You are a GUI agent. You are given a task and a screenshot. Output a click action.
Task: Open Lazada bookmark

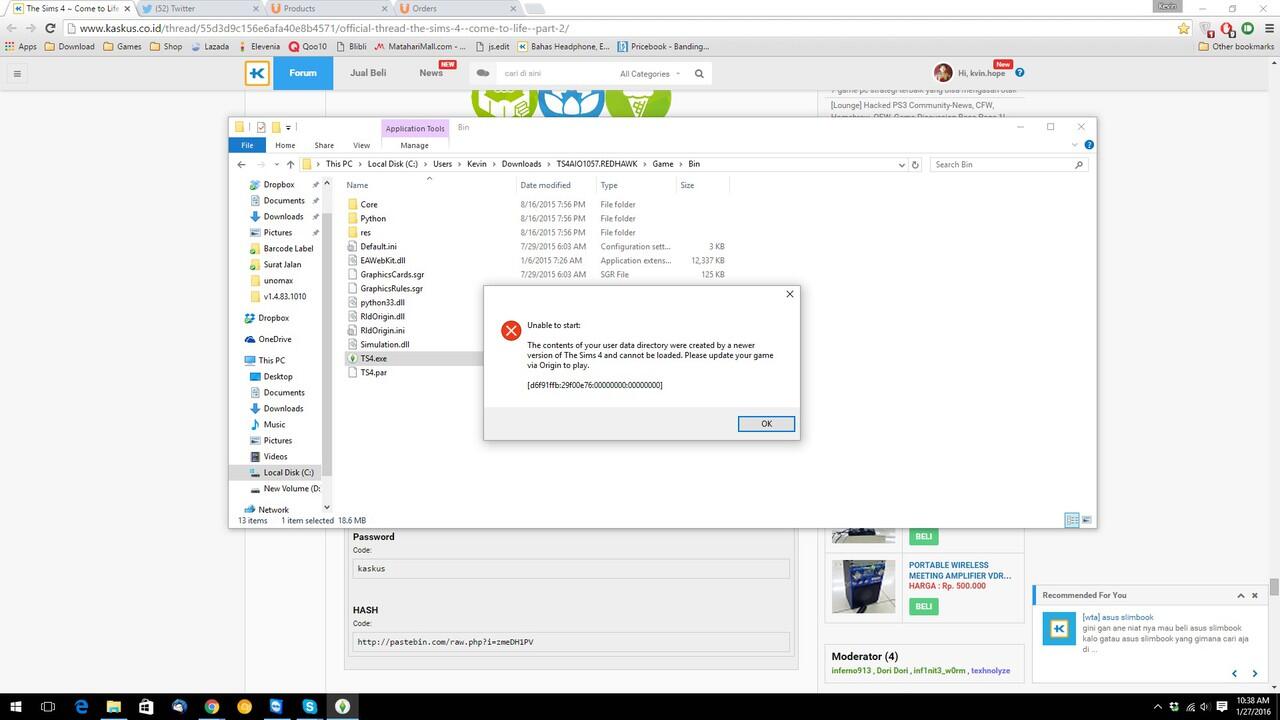[209, 46]
